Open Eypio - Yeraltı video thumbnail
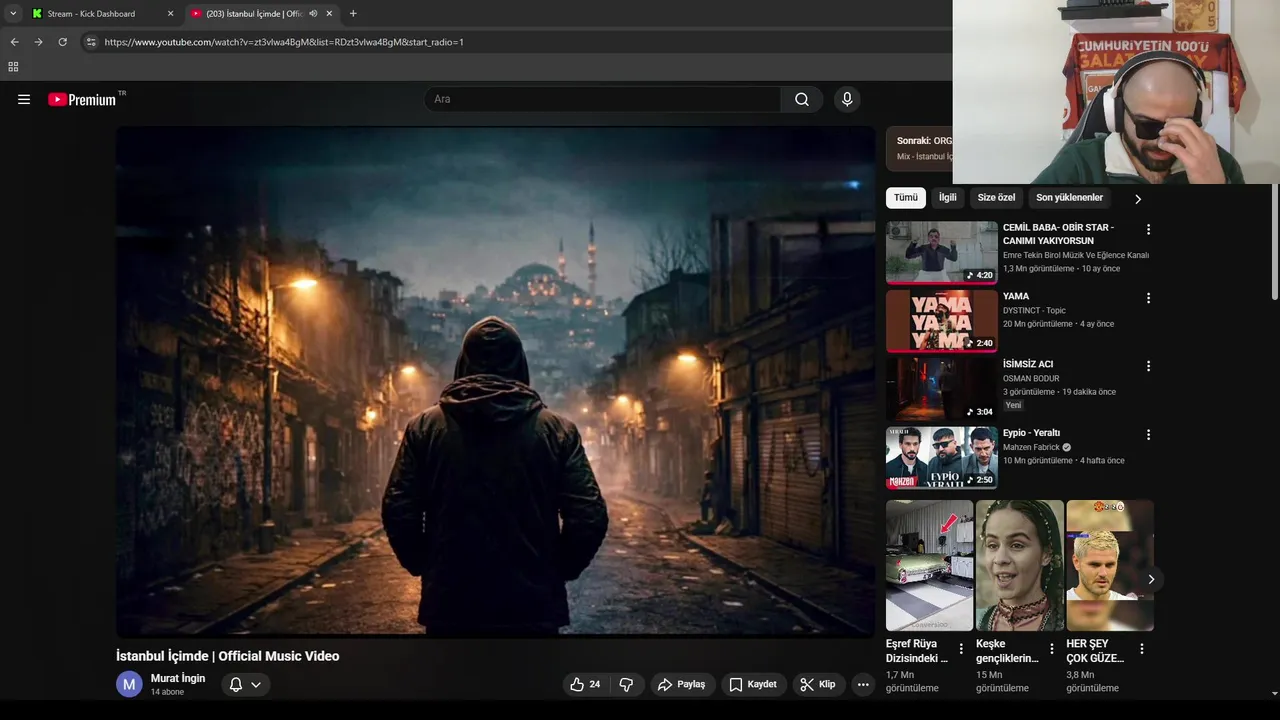 coord(942,458)
